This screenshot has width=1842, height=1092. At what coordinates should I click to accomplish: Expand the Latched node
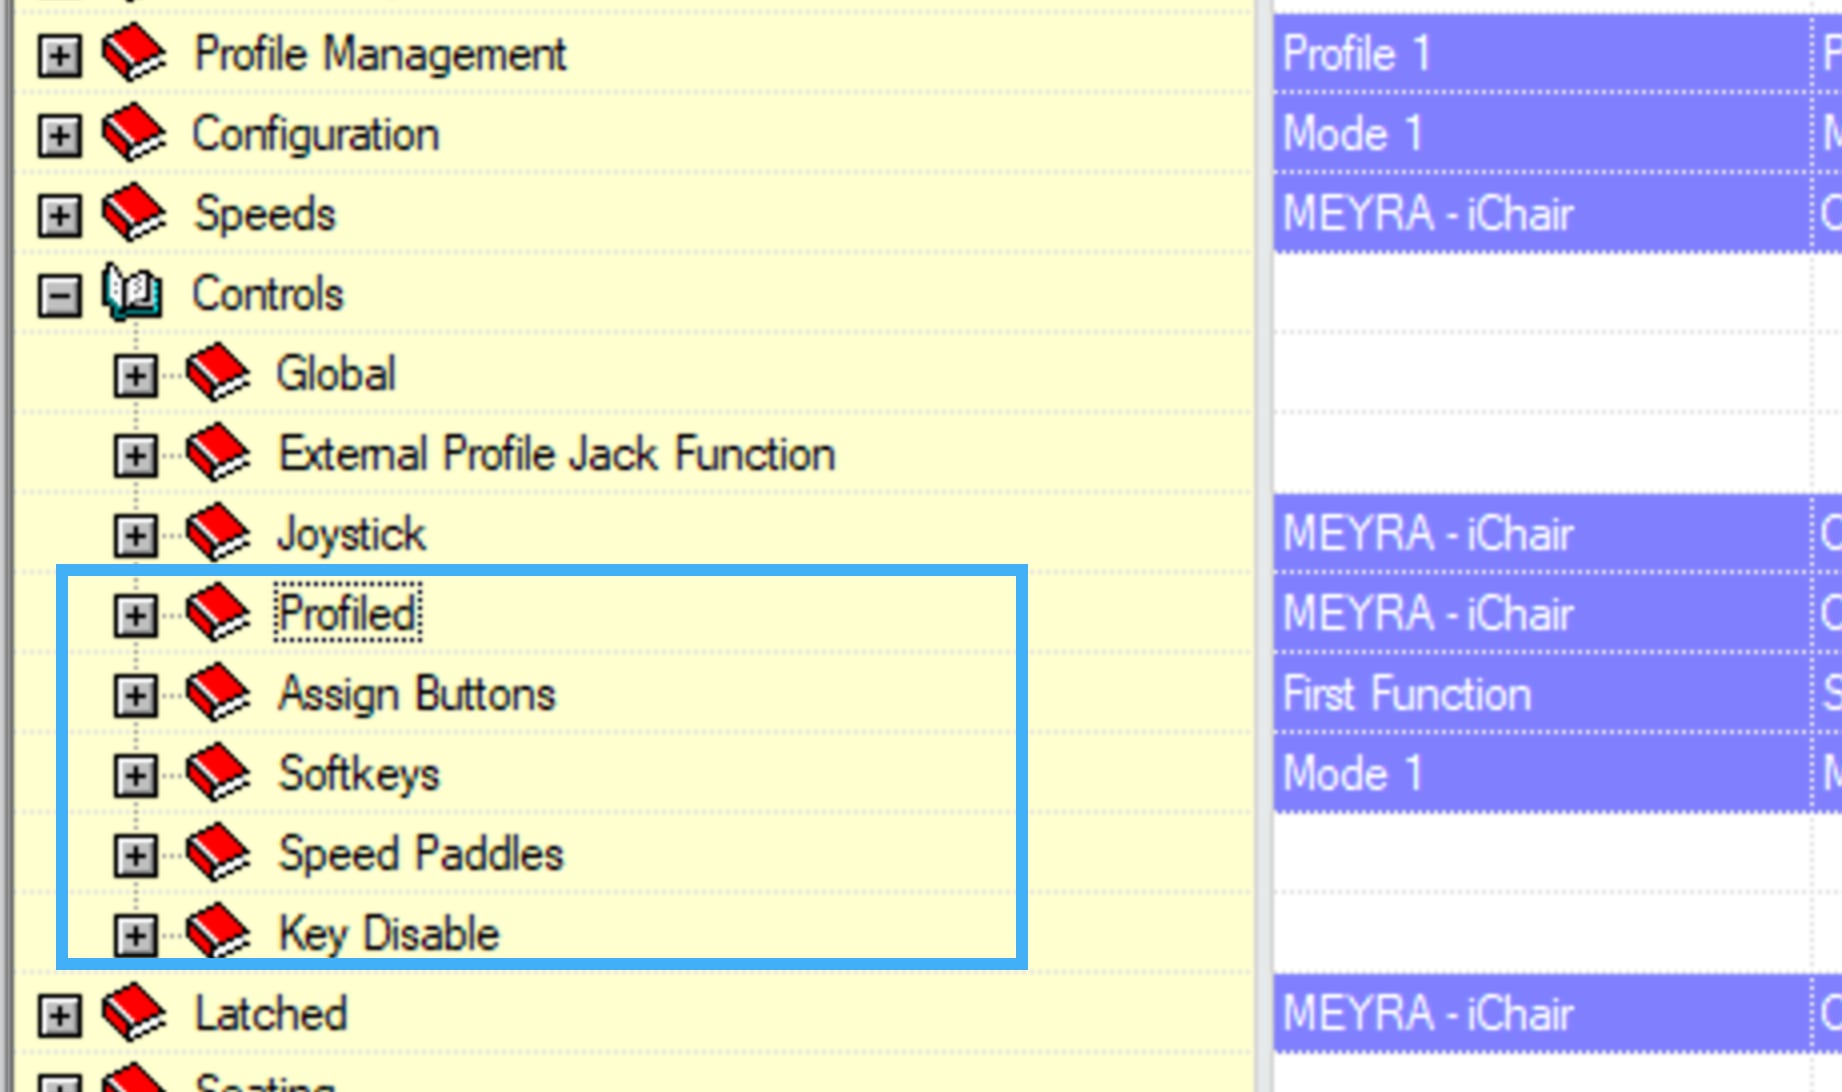pyautogui.click(x=60, y=1016)
